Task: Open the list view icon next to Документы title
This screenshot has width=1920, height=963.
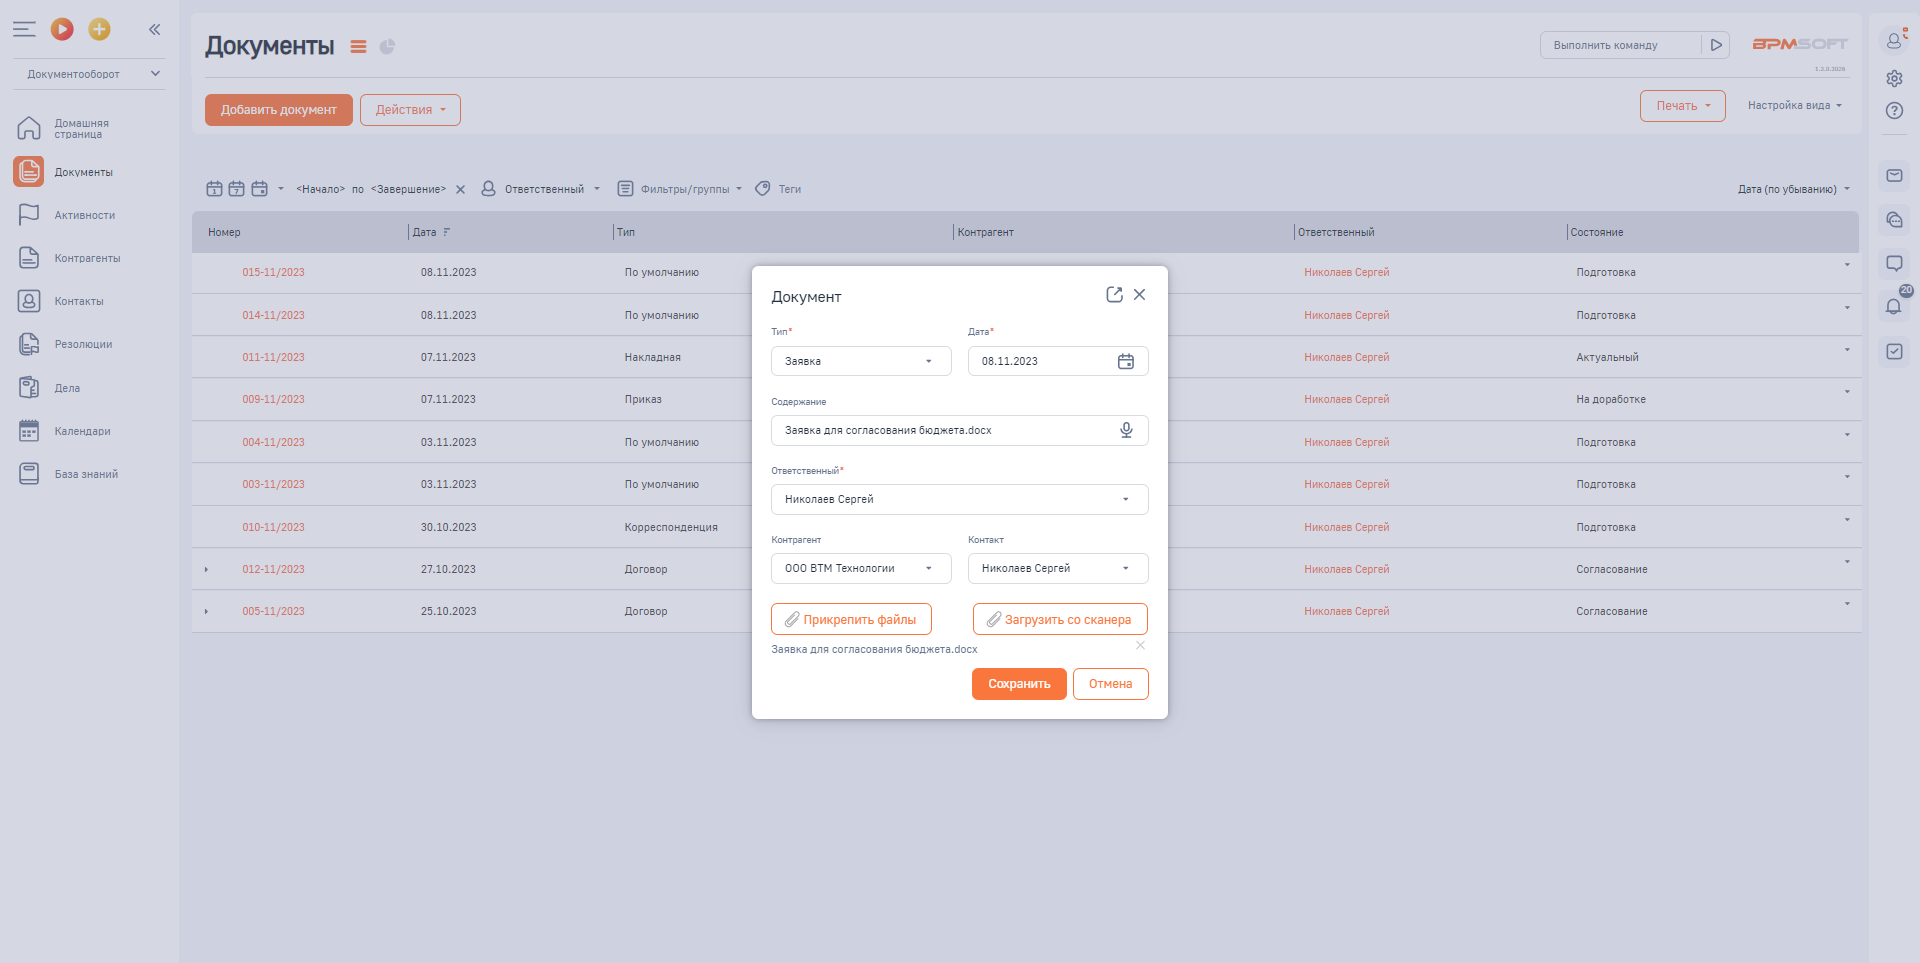Action: point(358,46)
